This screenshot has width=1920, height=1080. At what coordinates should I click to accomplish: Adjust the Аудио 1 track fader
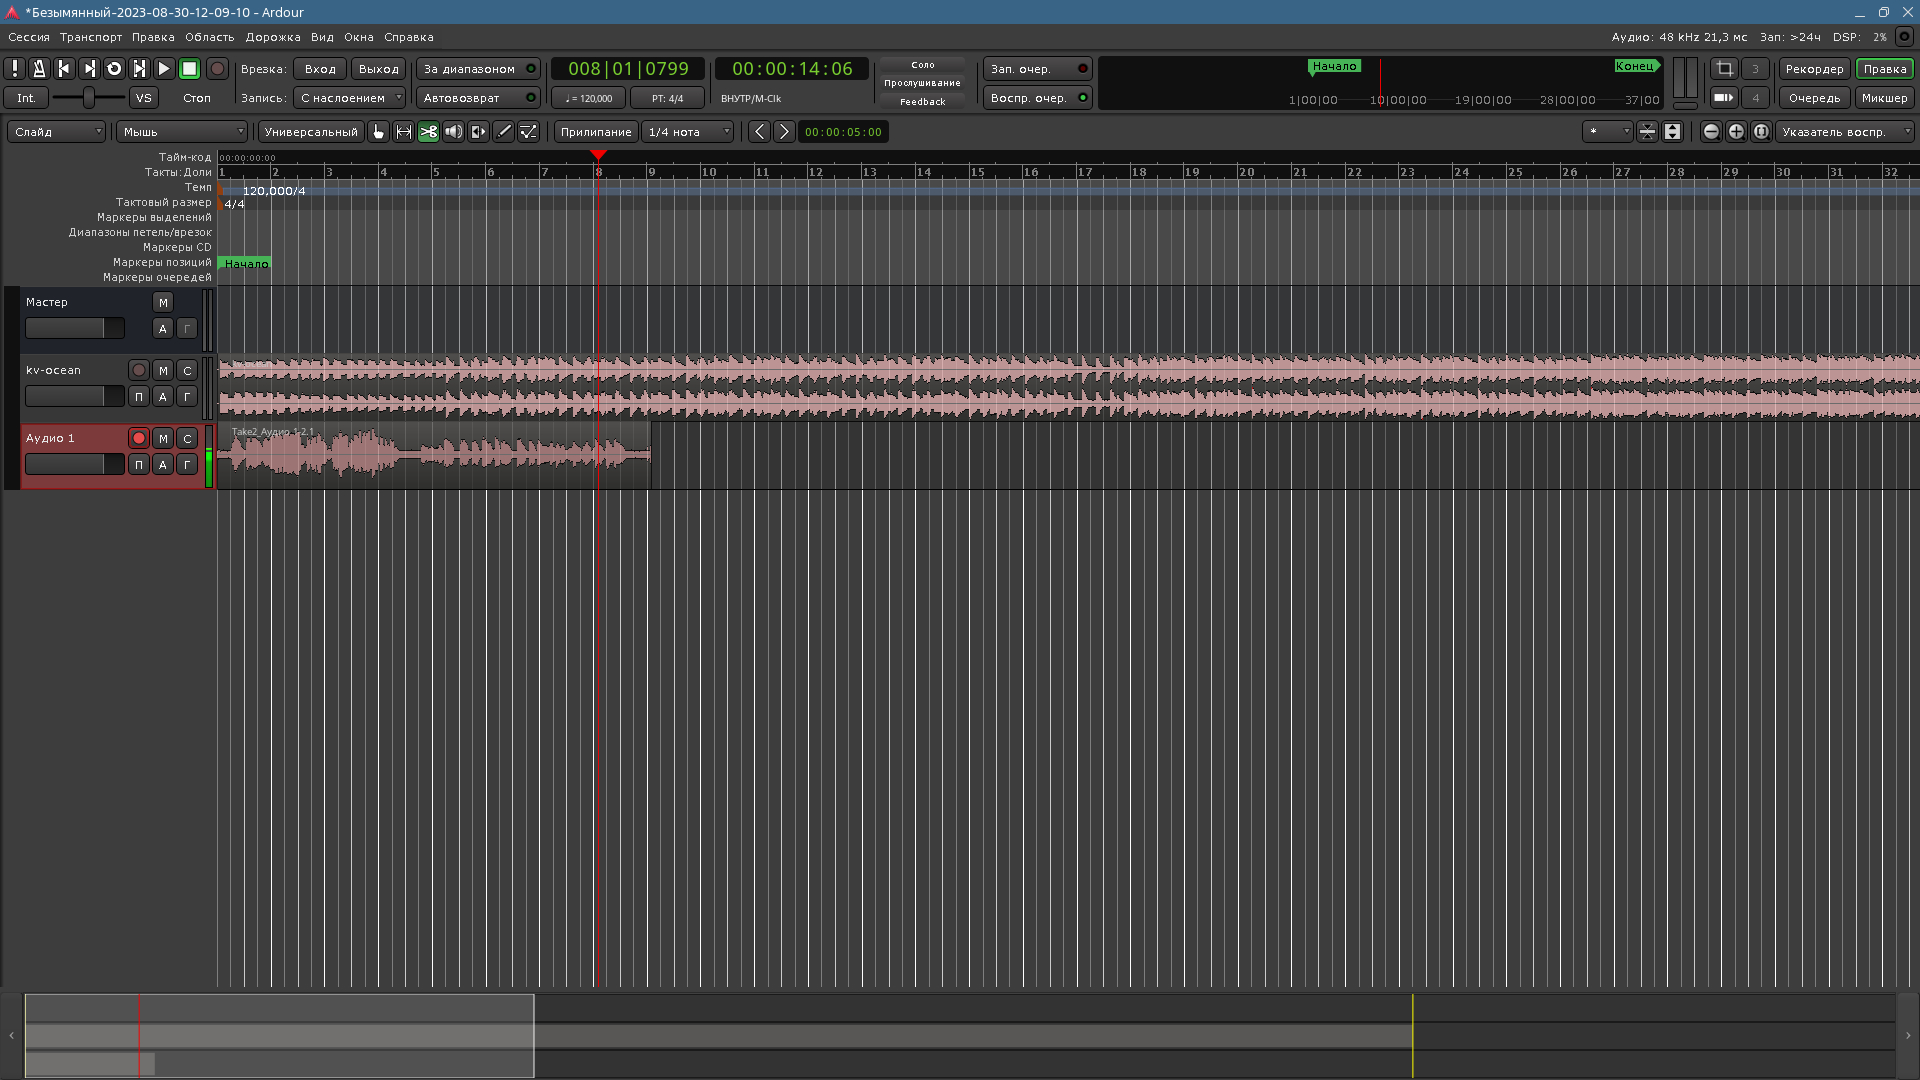tap(75, 465)
